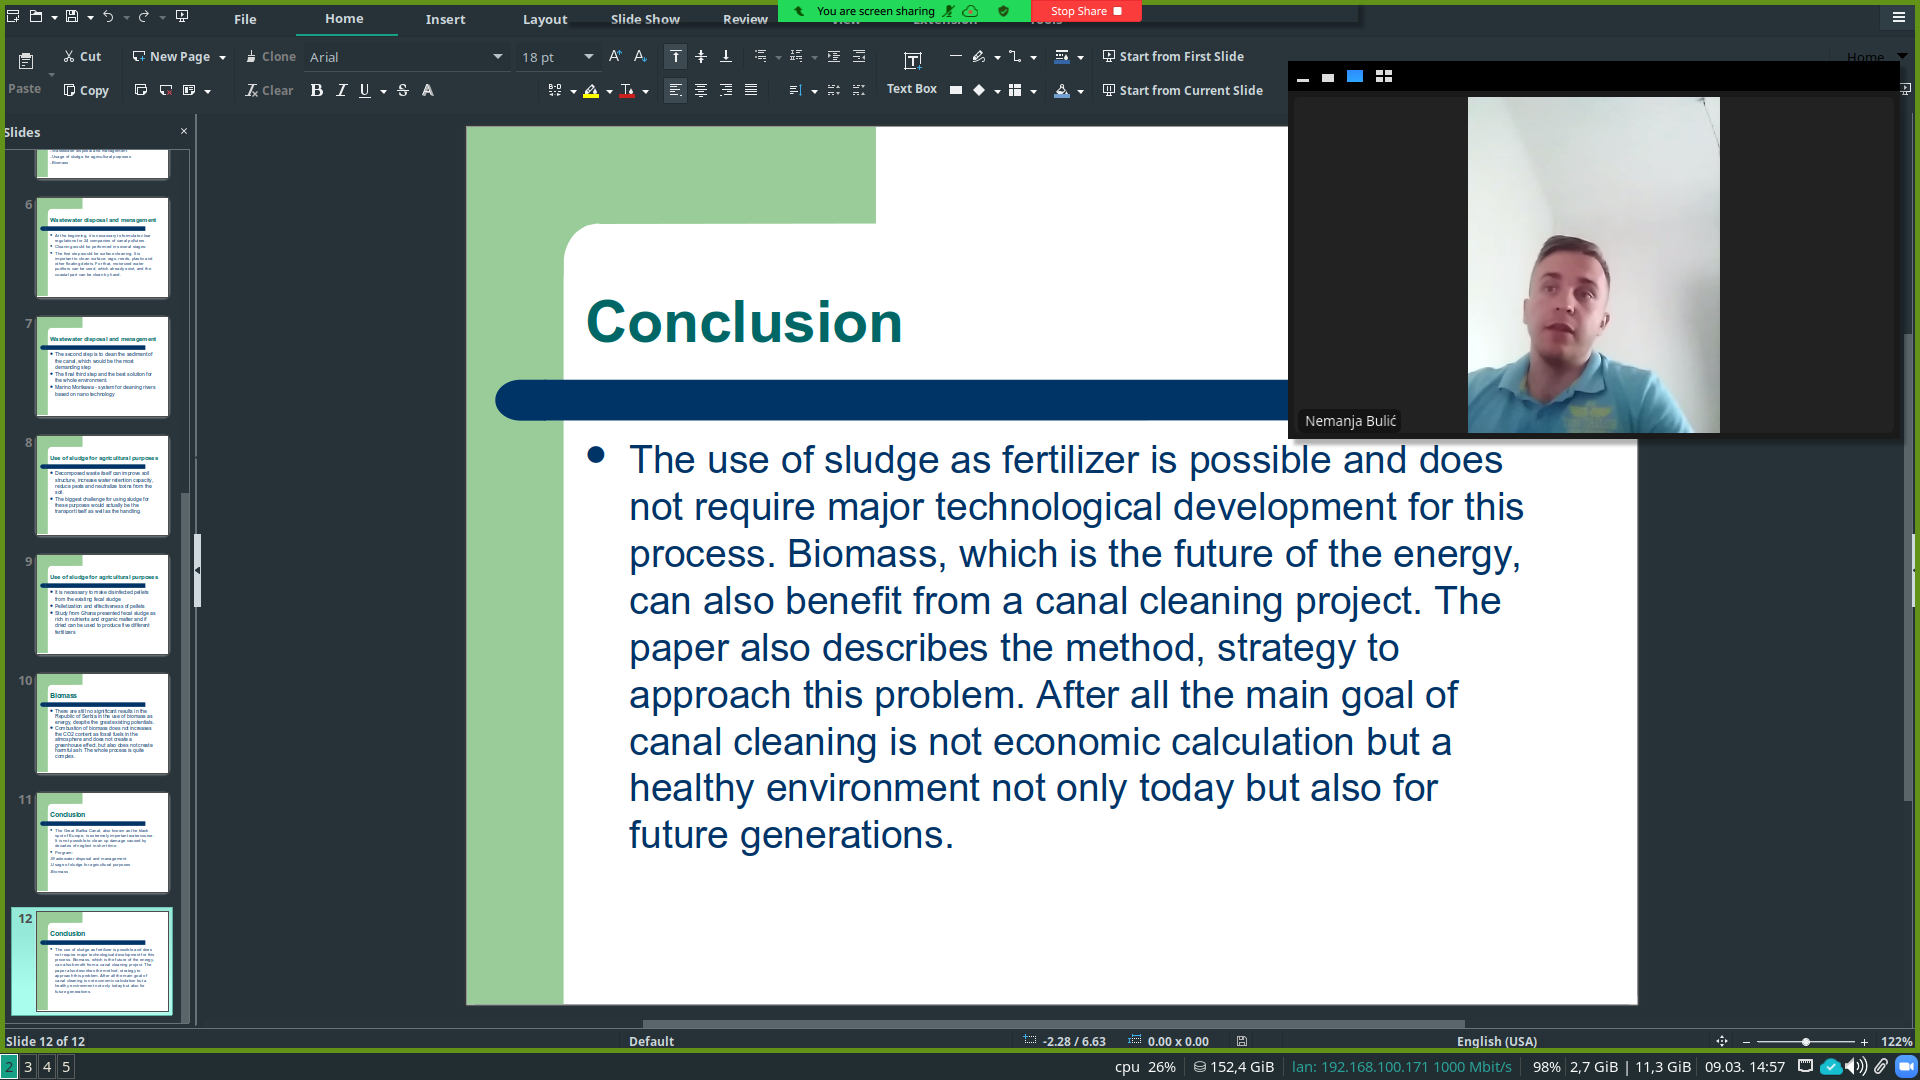Image resolution: width=1920 pixels, height=1080 pixels.
Task: Justify the paragraph text
Action: coord(751,90)
